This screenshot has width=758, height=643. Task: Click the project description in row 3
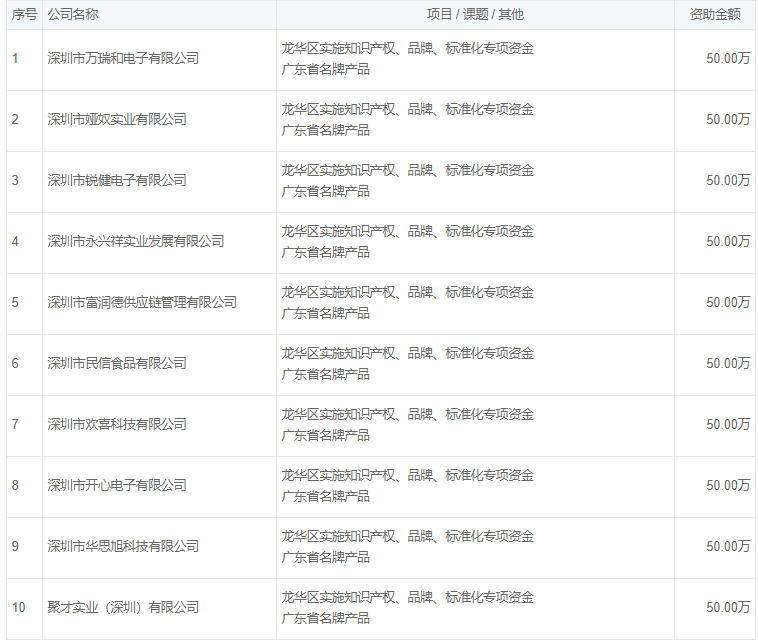pyautogui.click(x=407, y=171)
